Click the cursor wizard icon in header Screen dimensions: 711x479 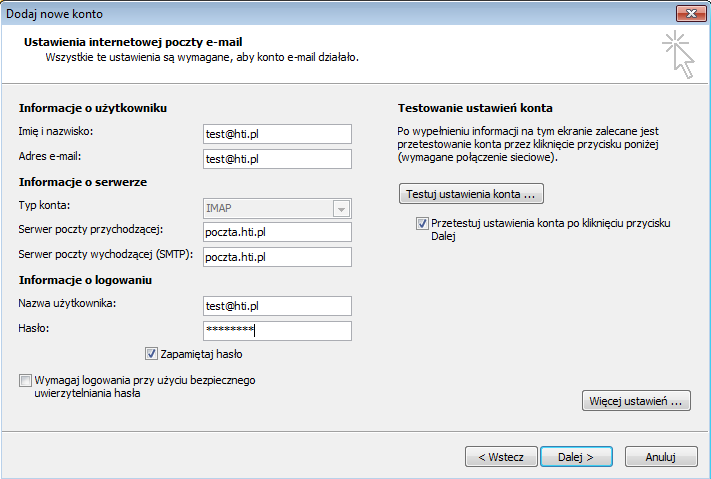(x=678, y=54)
